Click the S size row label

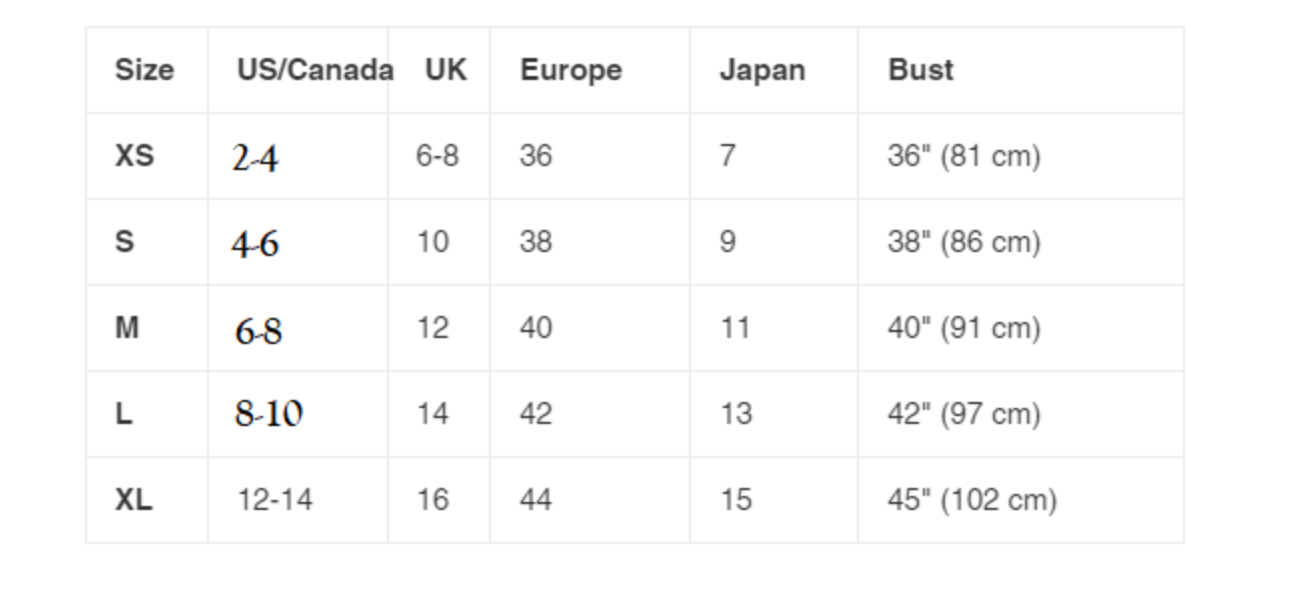coord(124,242)
